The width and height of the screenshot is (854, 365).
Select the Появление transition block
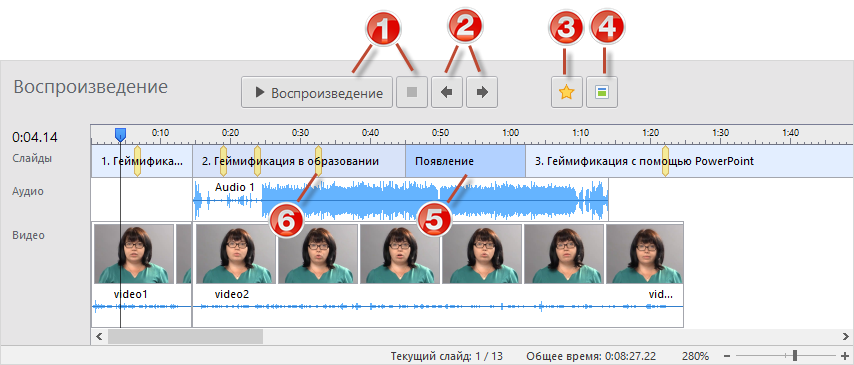pyautogui.click(x=465, y=161)
